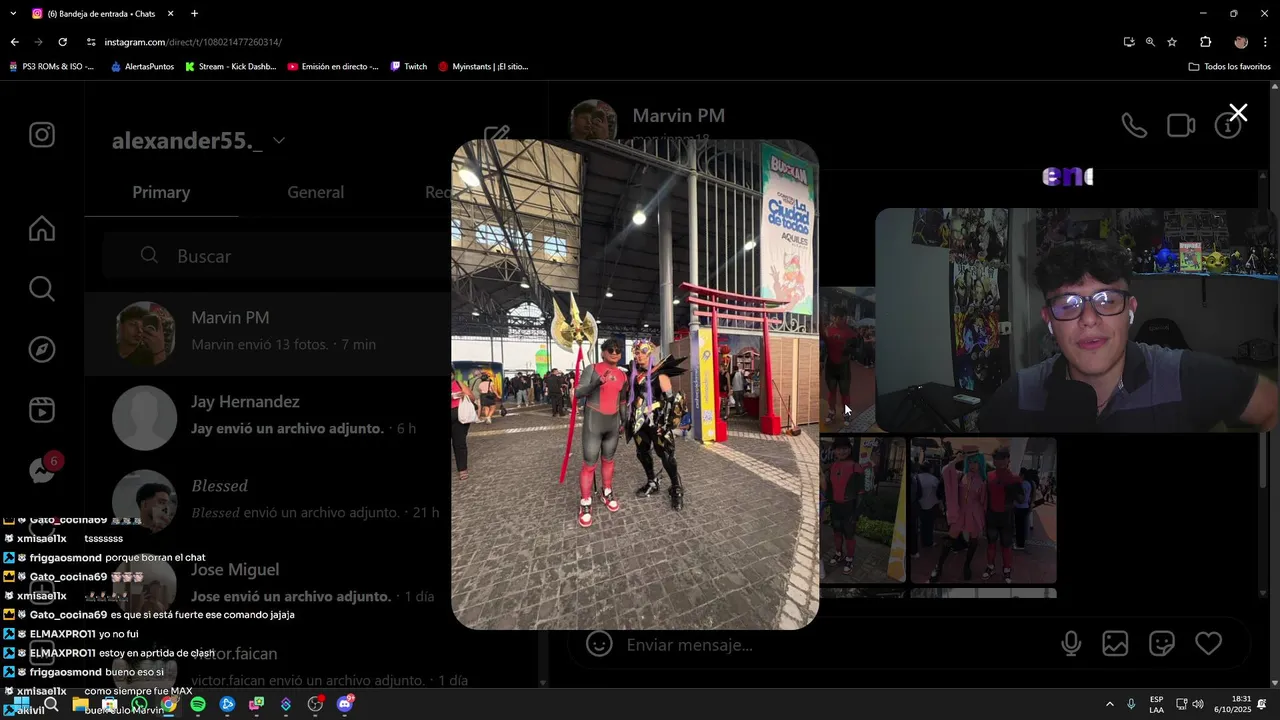Expand the alexander55._ account switcher
The height and width of the screenshot is (720, 1280).
click(278, 141)
